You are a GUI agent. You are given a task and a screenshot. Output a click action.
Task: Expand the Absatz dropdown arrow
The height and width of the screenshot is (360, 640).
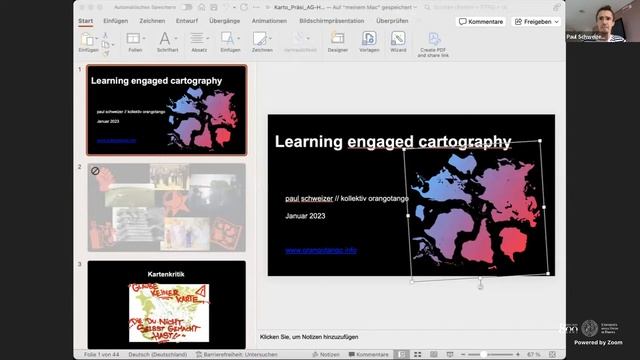(x=208, y=39)
